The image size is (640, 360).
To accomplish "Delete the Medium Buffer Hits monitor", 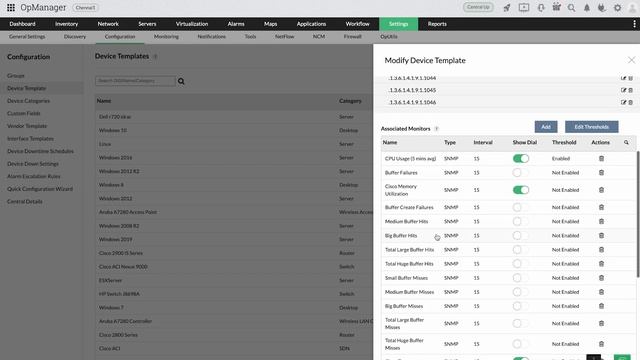I will pos(601,221).
